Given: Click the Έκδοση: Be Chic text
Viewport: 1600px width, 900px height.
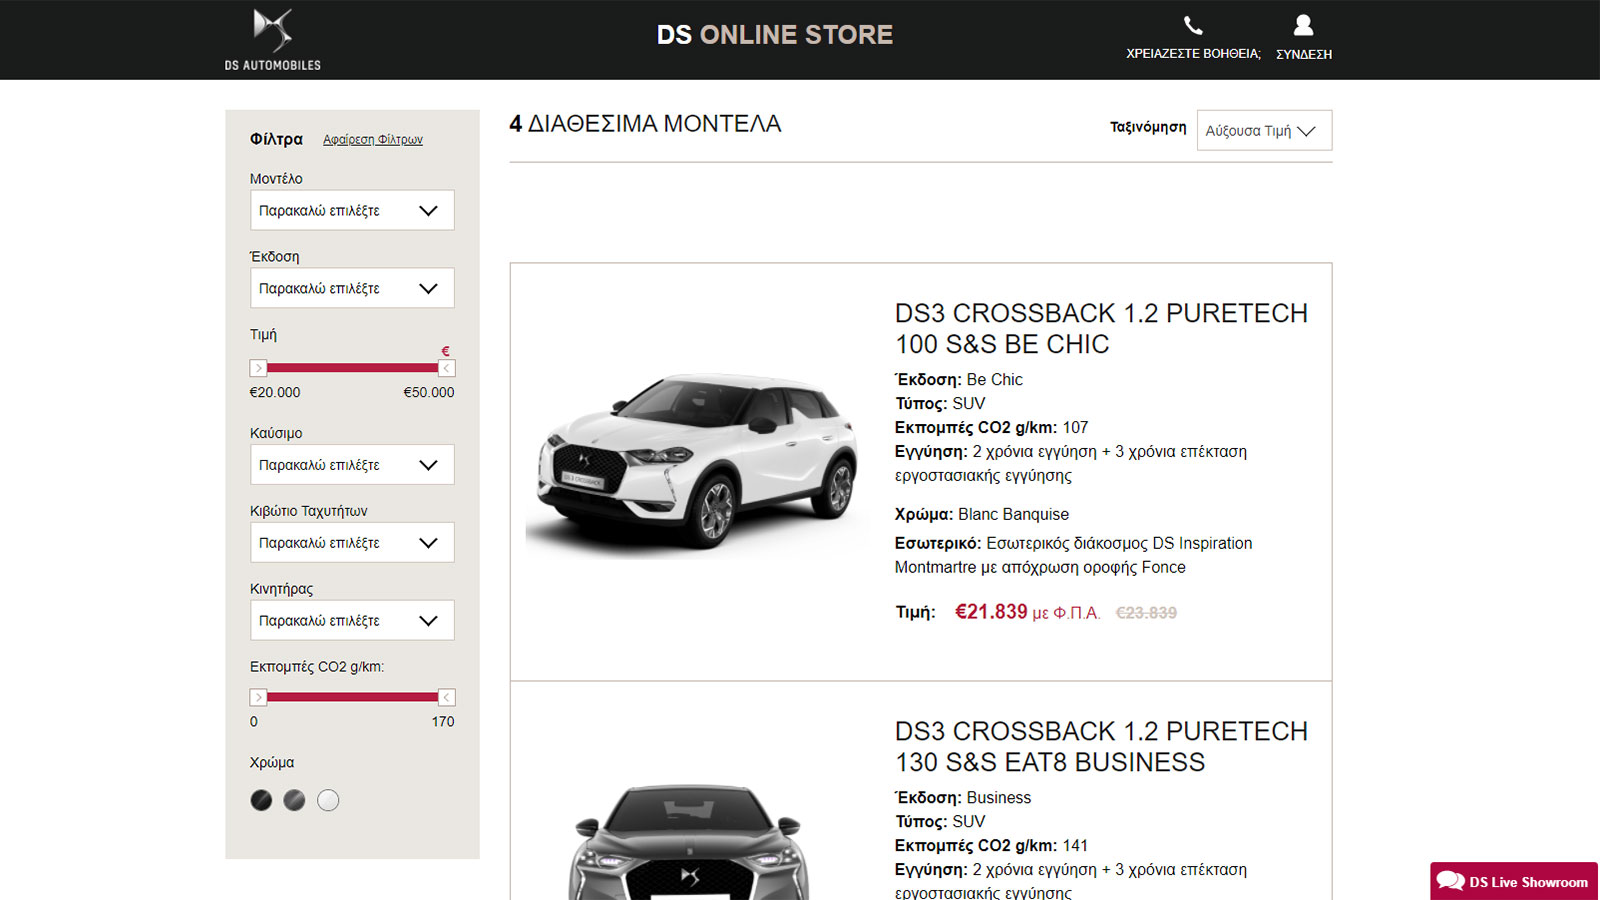Looking at the screenshot, I should [x=959, y=380].
